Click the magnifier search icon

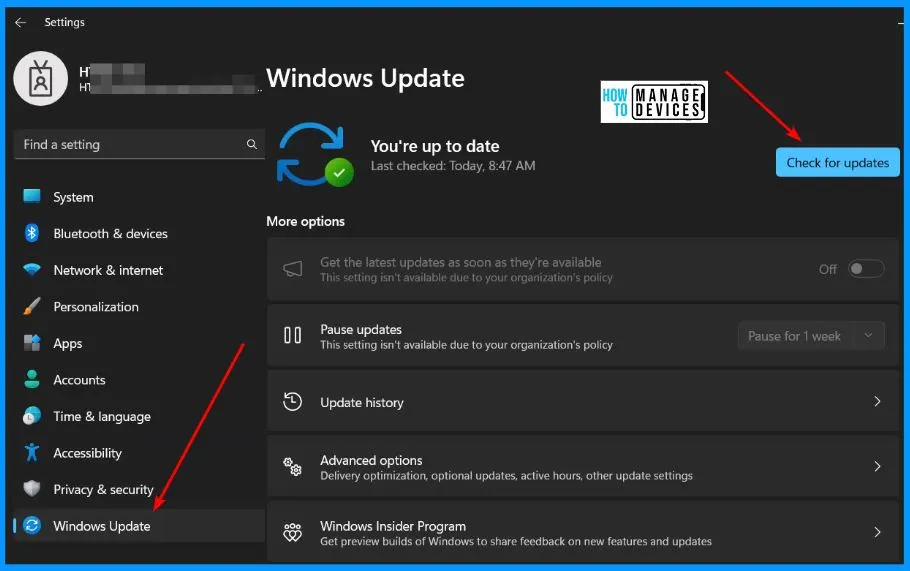251,144
